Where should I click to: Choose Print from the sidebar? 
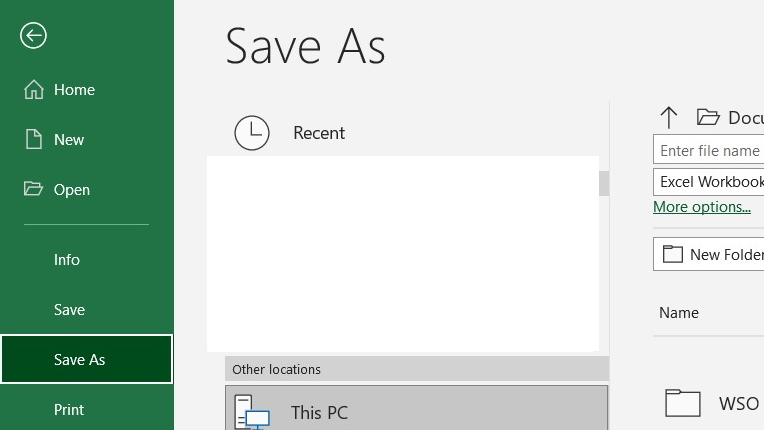(x=69, y=410)
